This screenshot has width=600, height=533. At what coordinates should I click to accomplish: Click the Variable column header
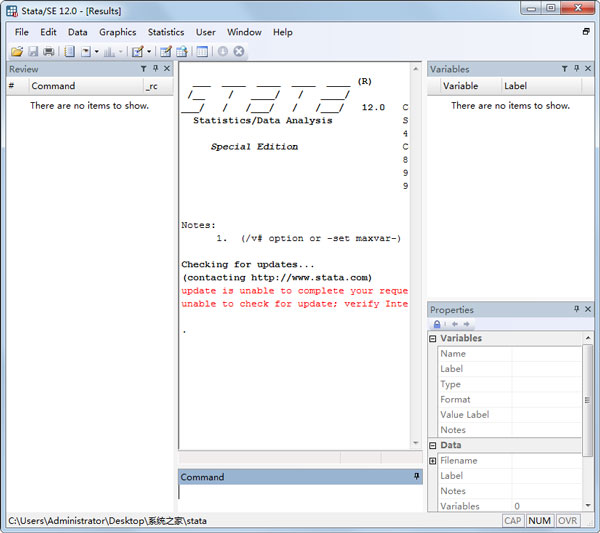point(470,86)
